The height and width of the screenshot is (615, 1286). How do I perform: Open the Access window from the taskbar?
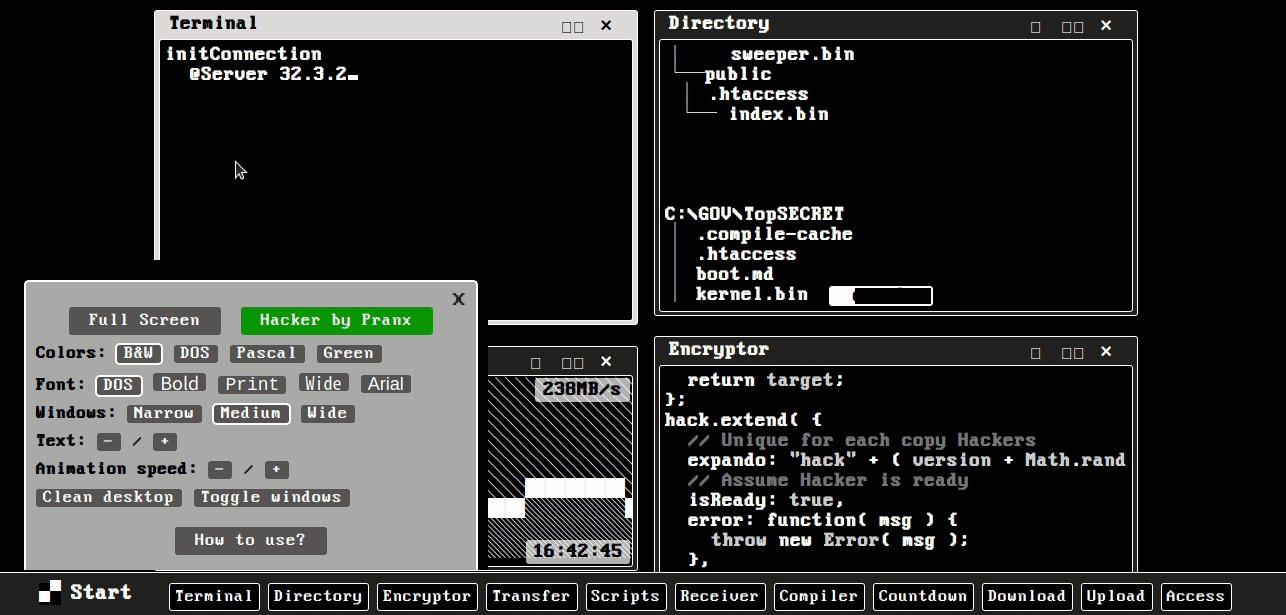[1195, 597]
